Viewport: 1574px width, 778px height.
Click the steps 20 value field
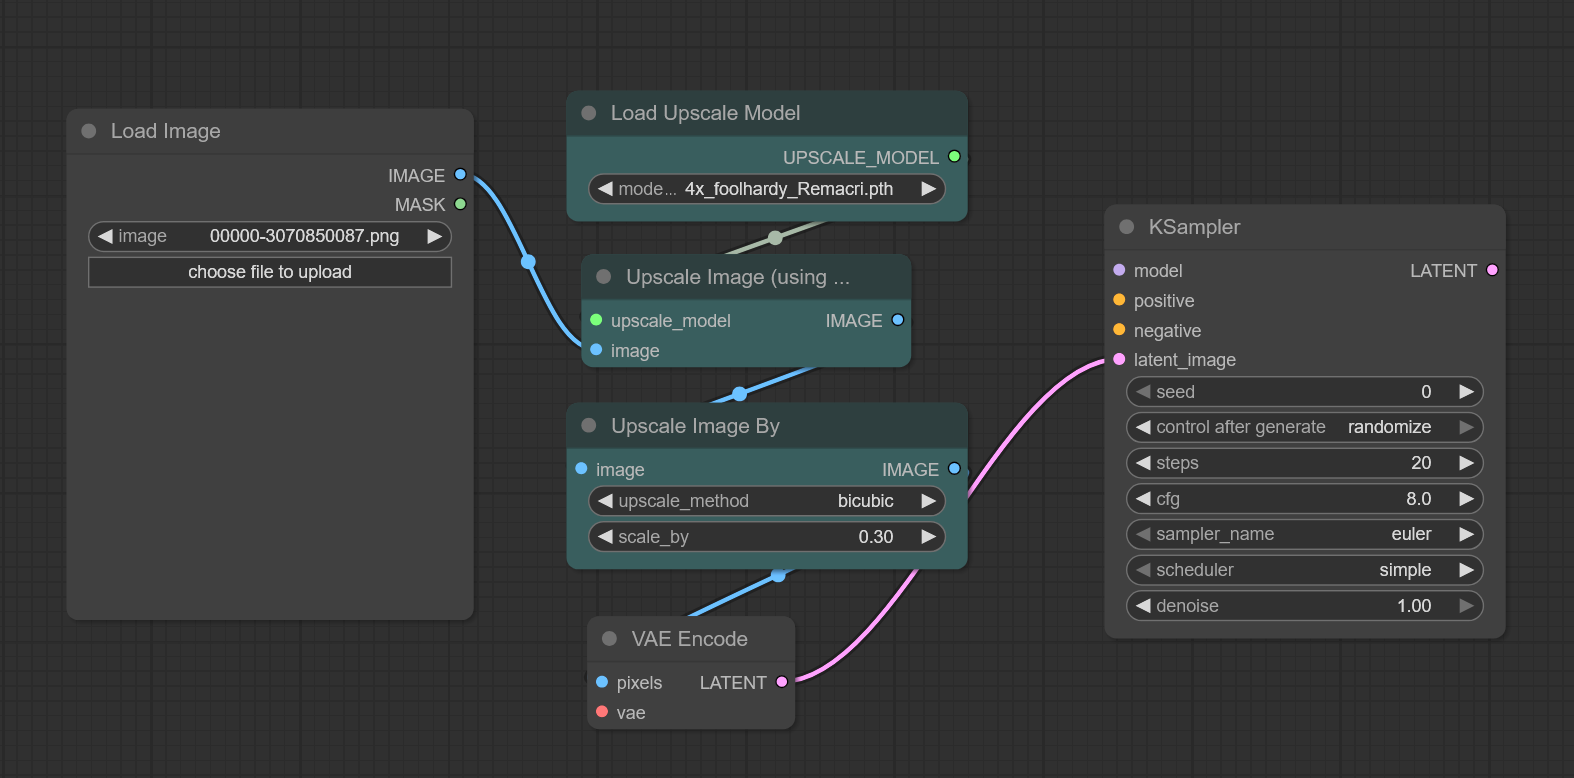1305,462
